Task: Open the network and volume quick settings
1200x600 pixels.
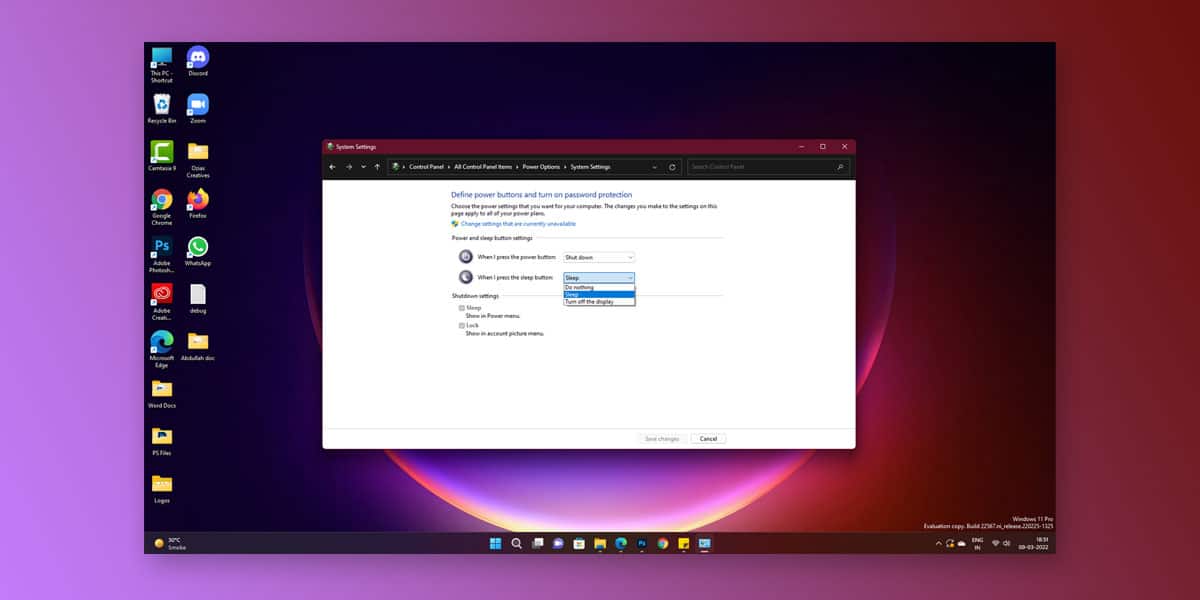Action: pyautogui.click(x=1000, y=543)
